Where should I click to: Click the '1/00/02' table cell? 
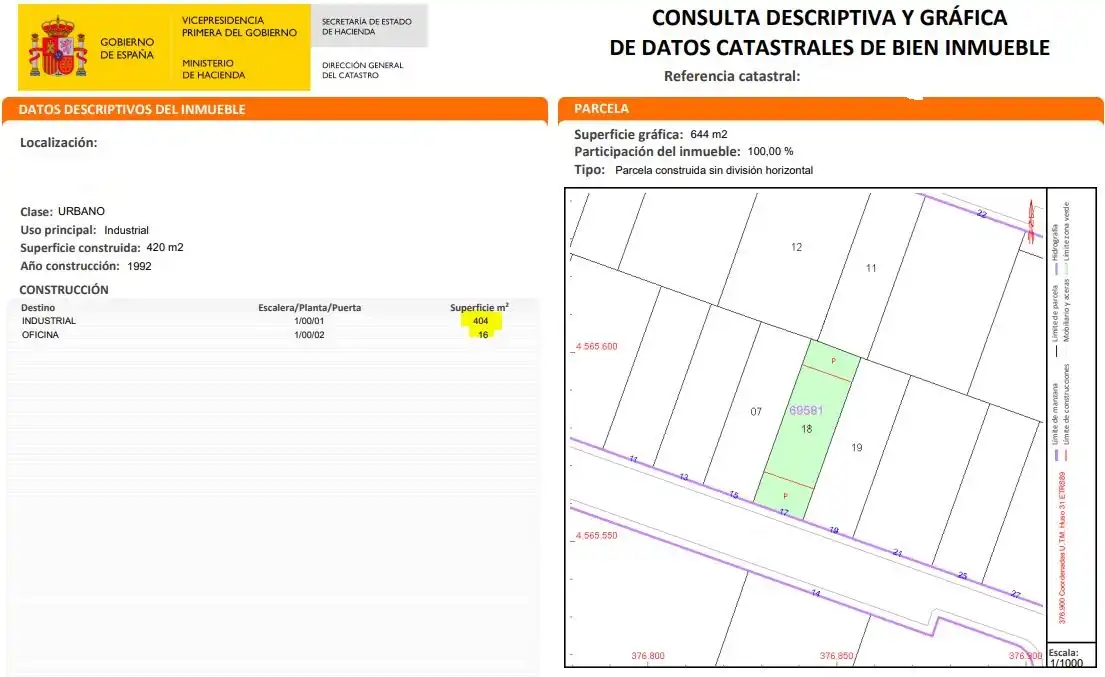309,335
